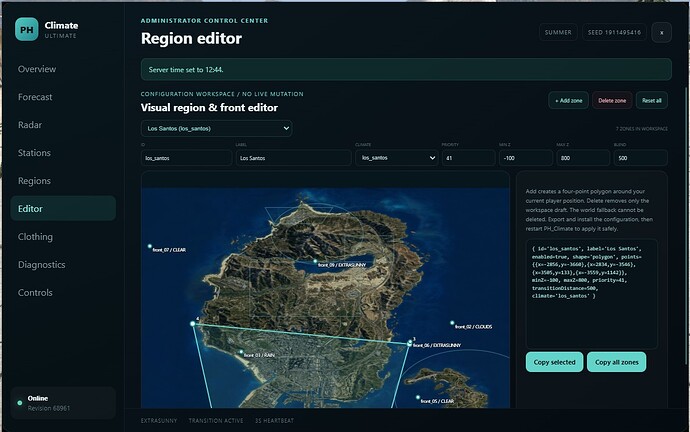This screenshot has width=690, height=432.
Task: Expand the Los Santos zone selector dropdown
Action: pyautogui.click(x=217, y=128)
